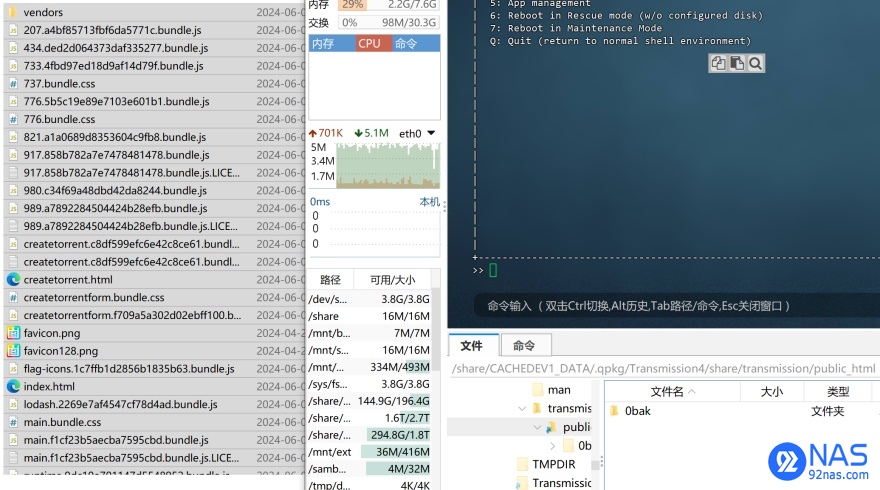Screen dimensions: 880x490
Task: Click the memory usage 29% bar
Action: (388, 5)
